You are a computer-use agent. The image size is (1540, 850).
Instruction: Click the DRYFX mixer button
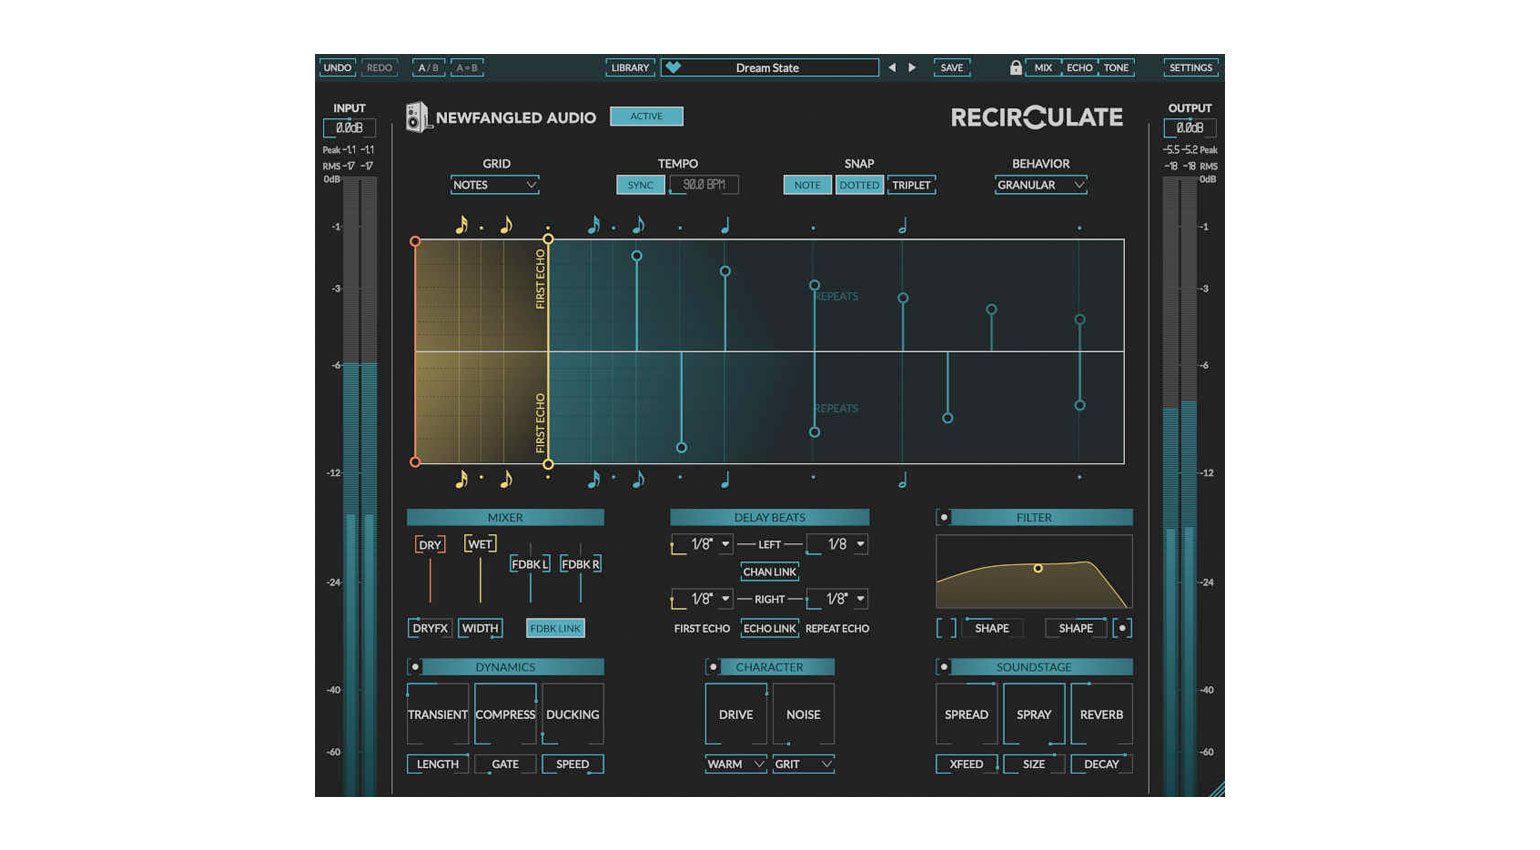point(430,628)
